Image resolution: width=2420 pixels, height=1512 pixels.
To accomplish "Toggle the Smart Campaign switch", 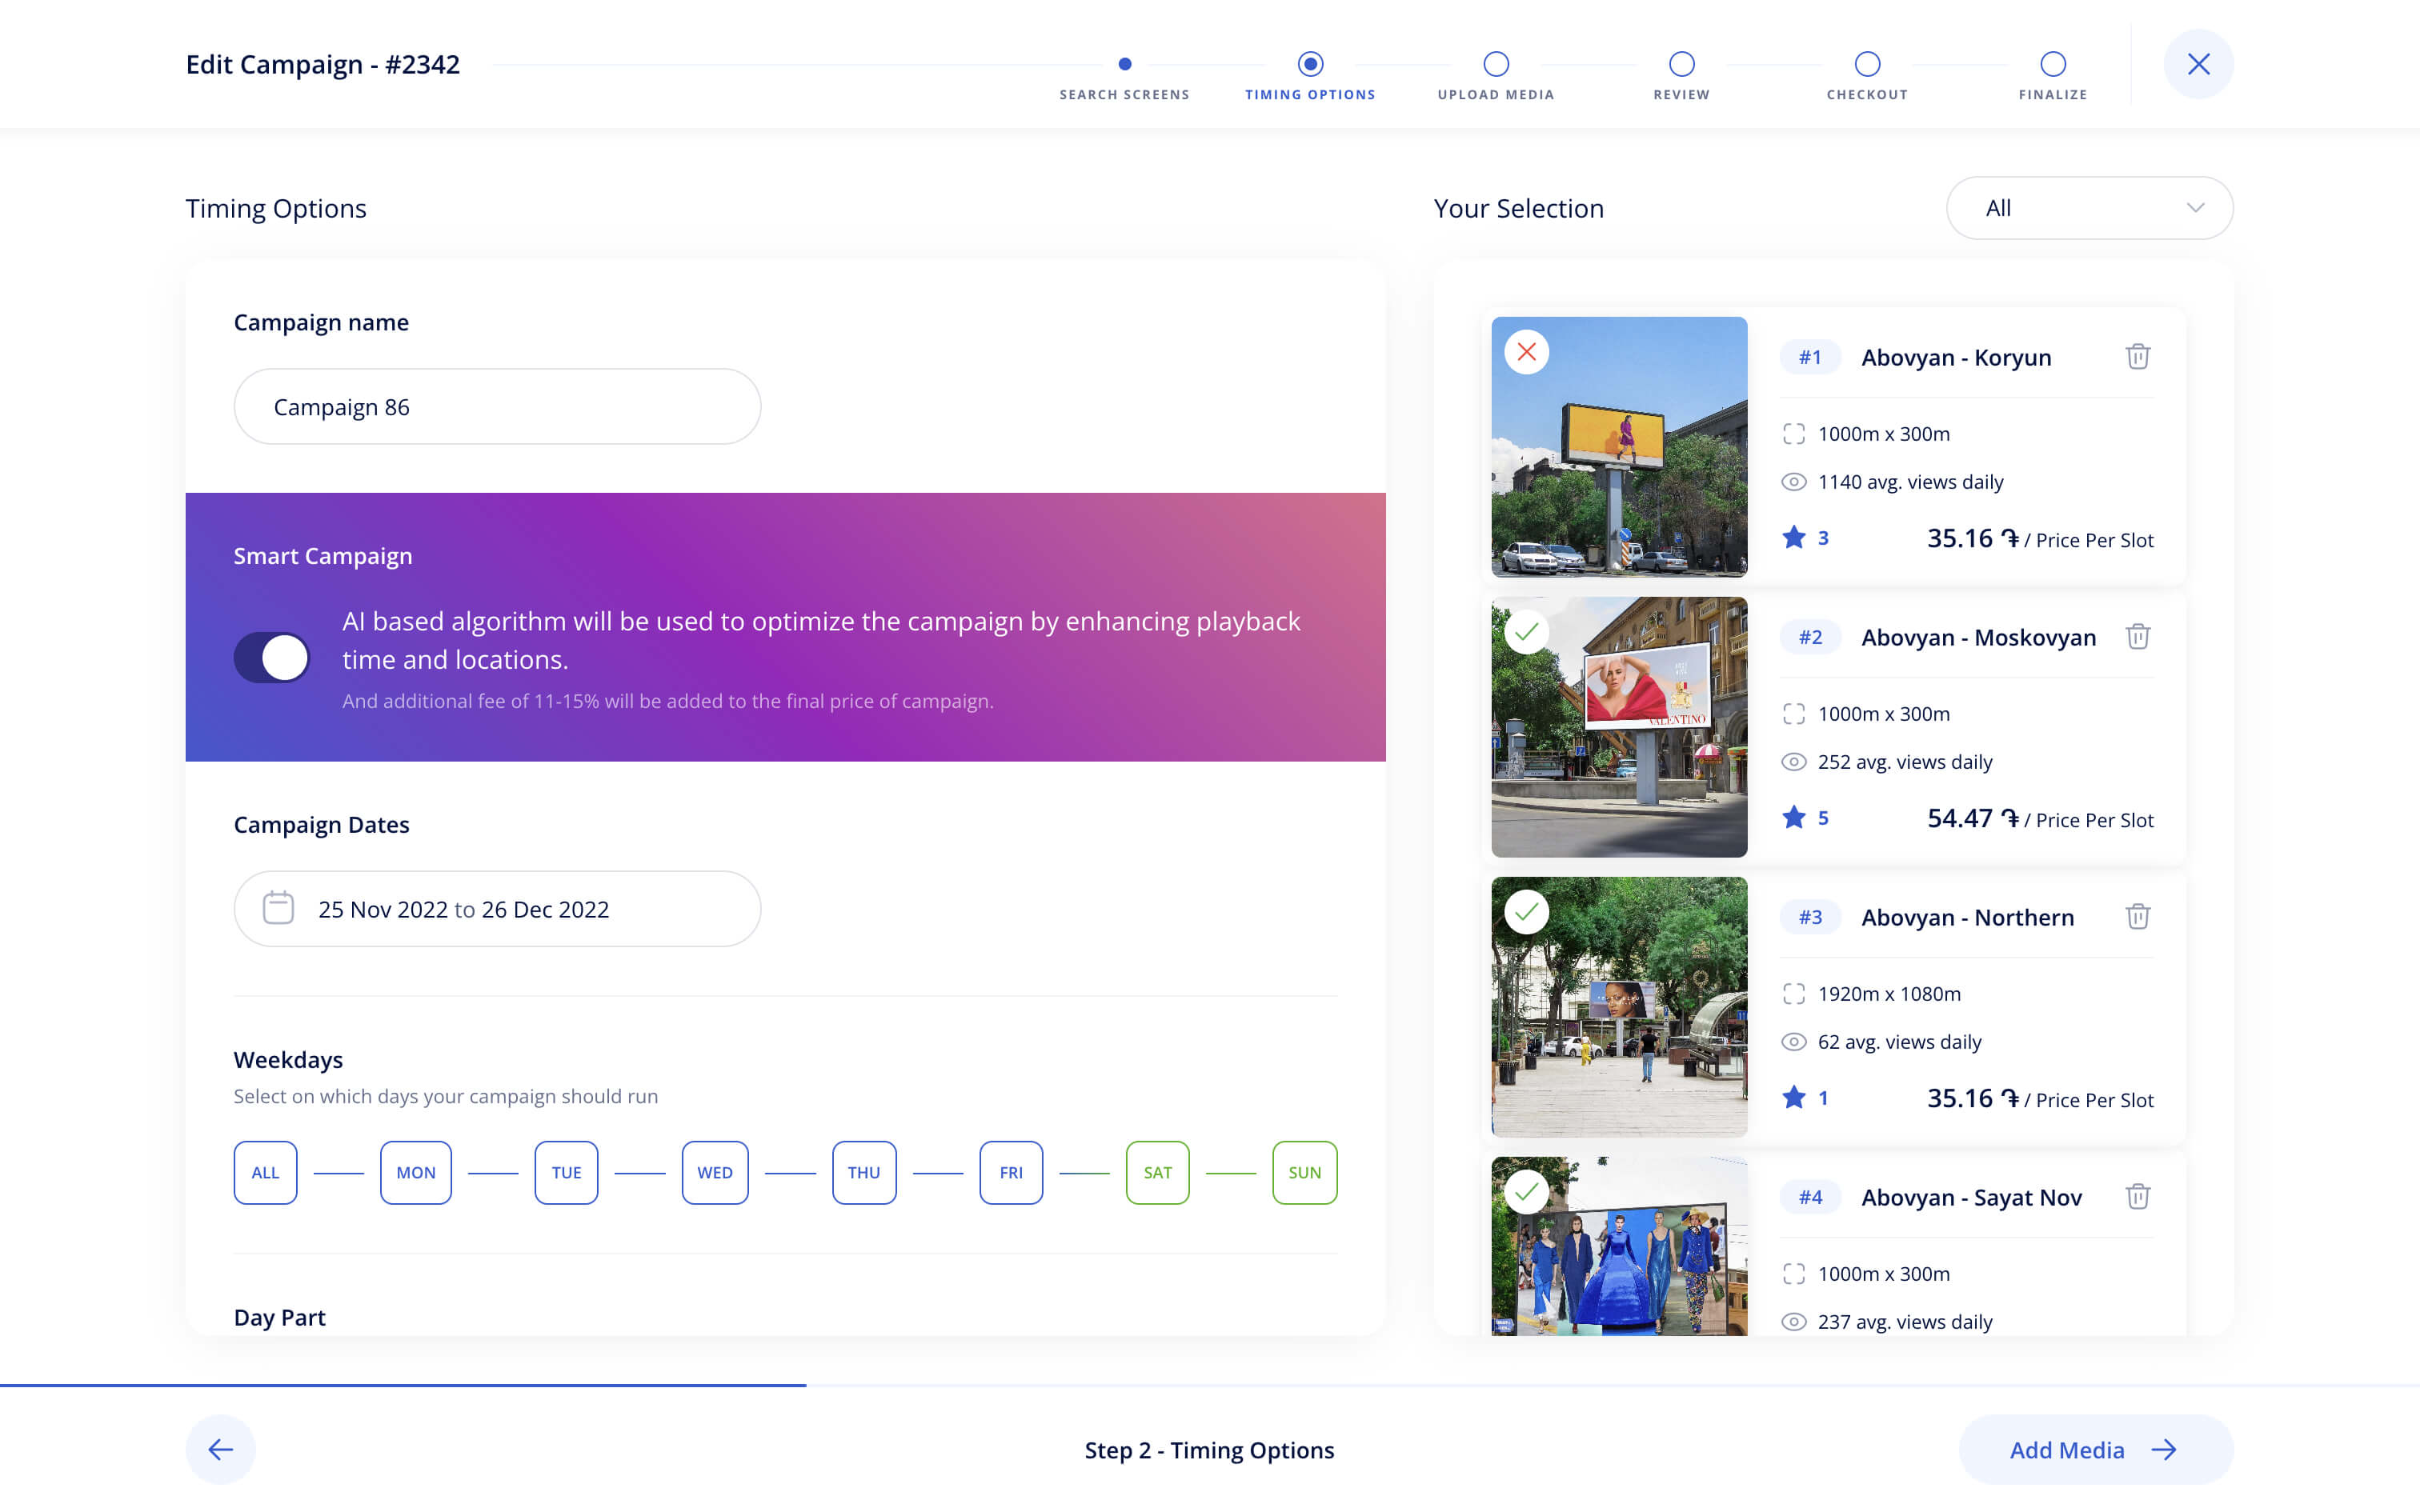I will (272, 658).
